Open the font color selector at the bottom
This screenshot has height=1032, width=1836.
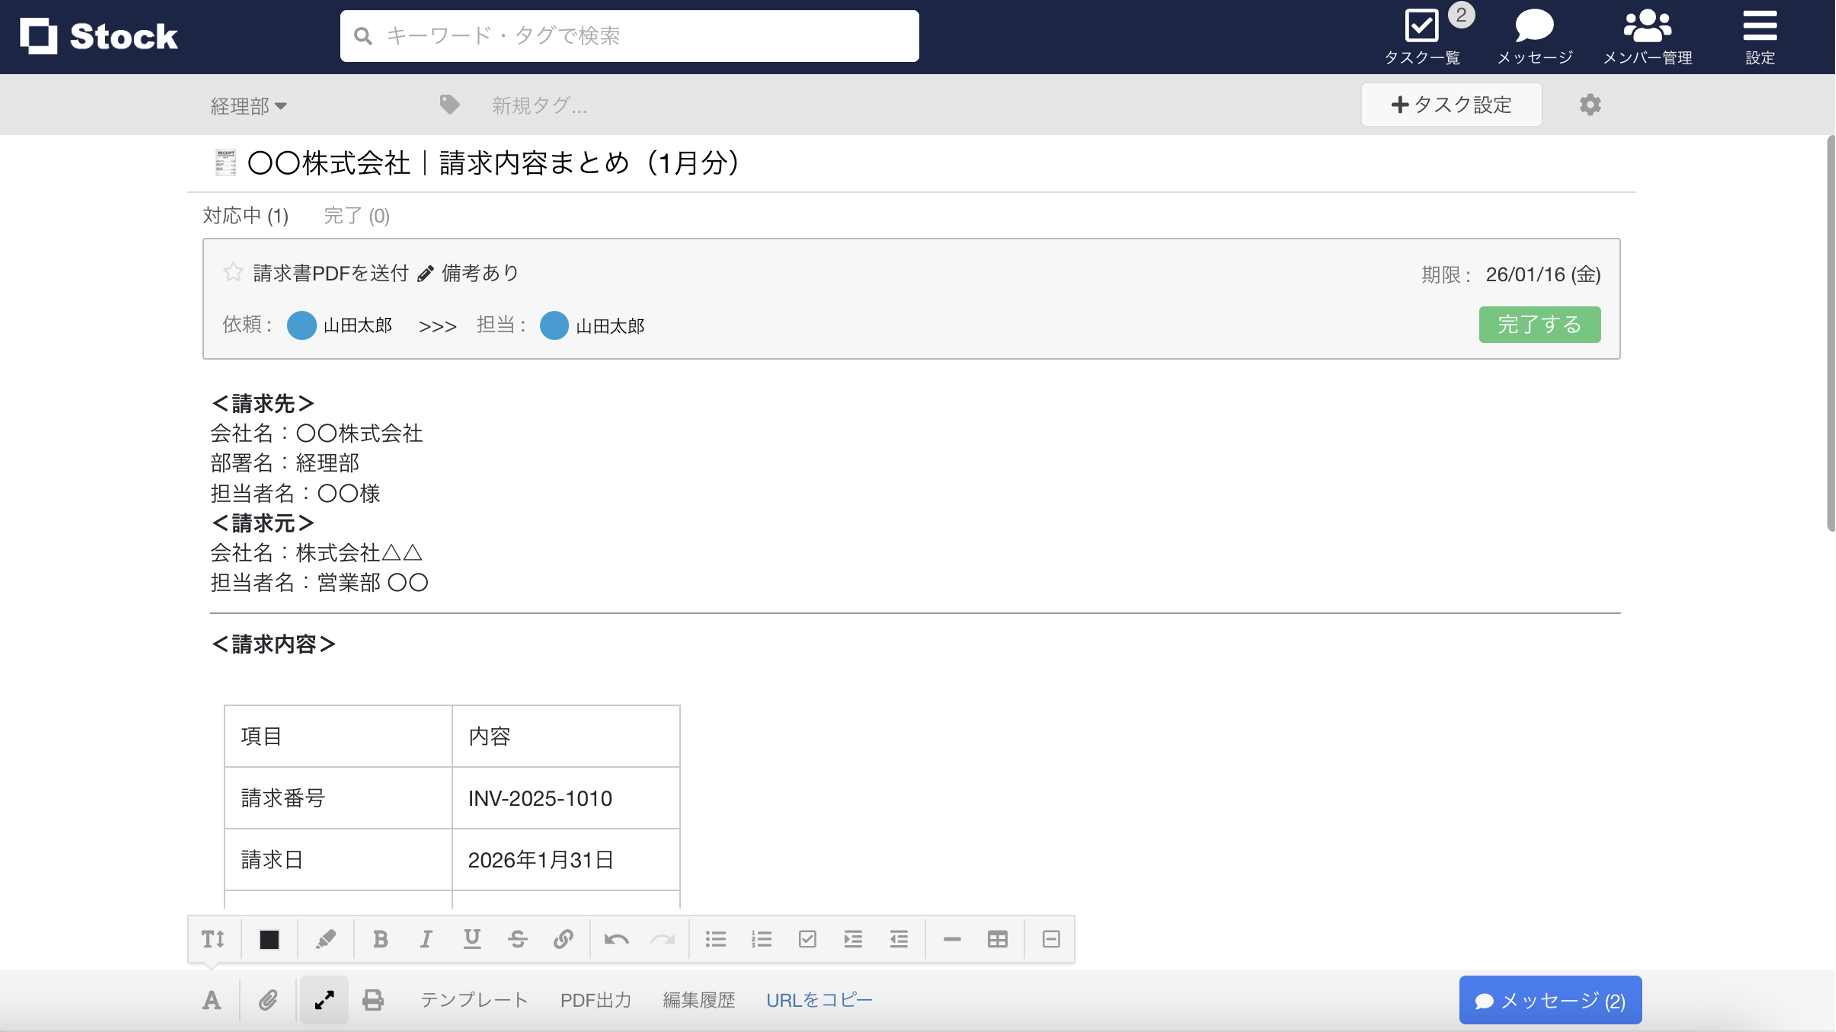(x=211, y=999)
